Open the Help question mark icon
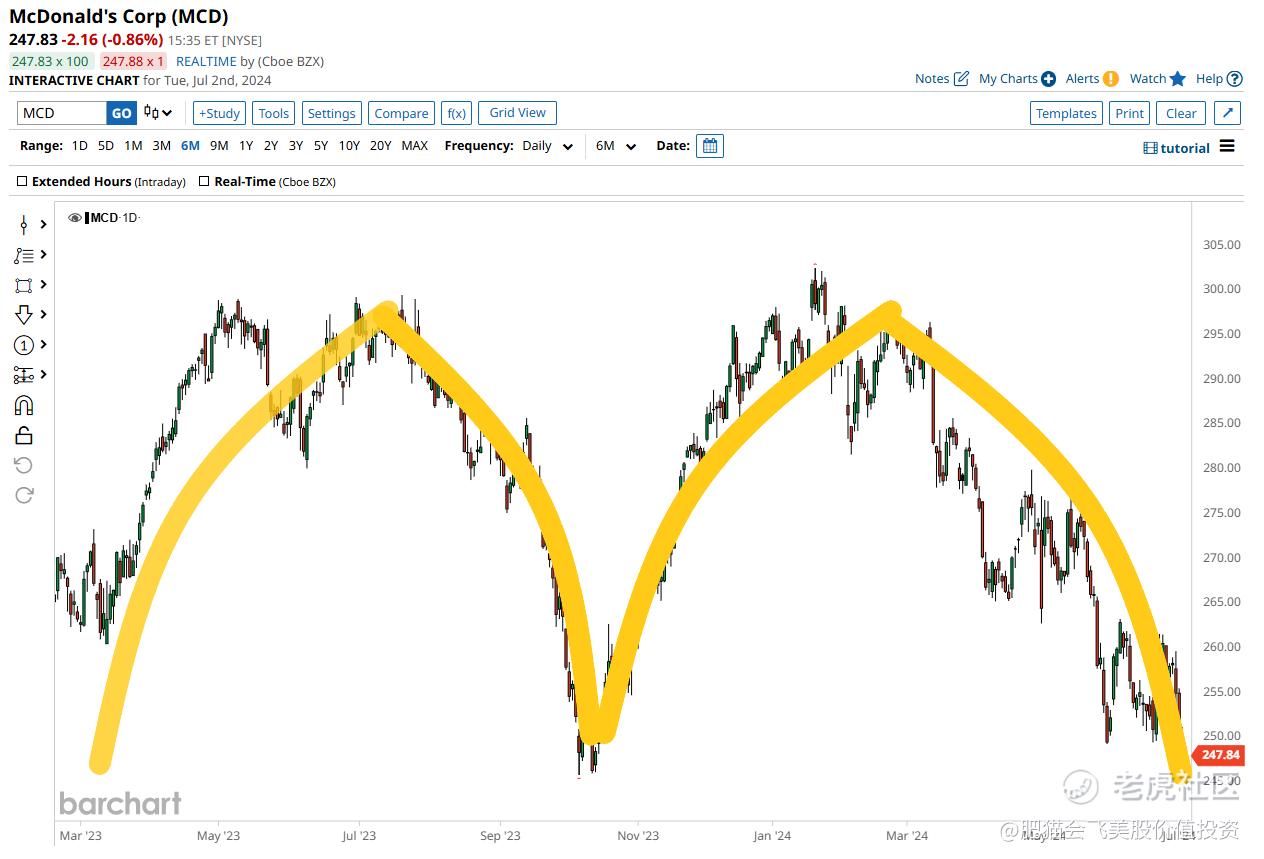Viewport: 1264px width, 859px height. (x=1235, y=79)
